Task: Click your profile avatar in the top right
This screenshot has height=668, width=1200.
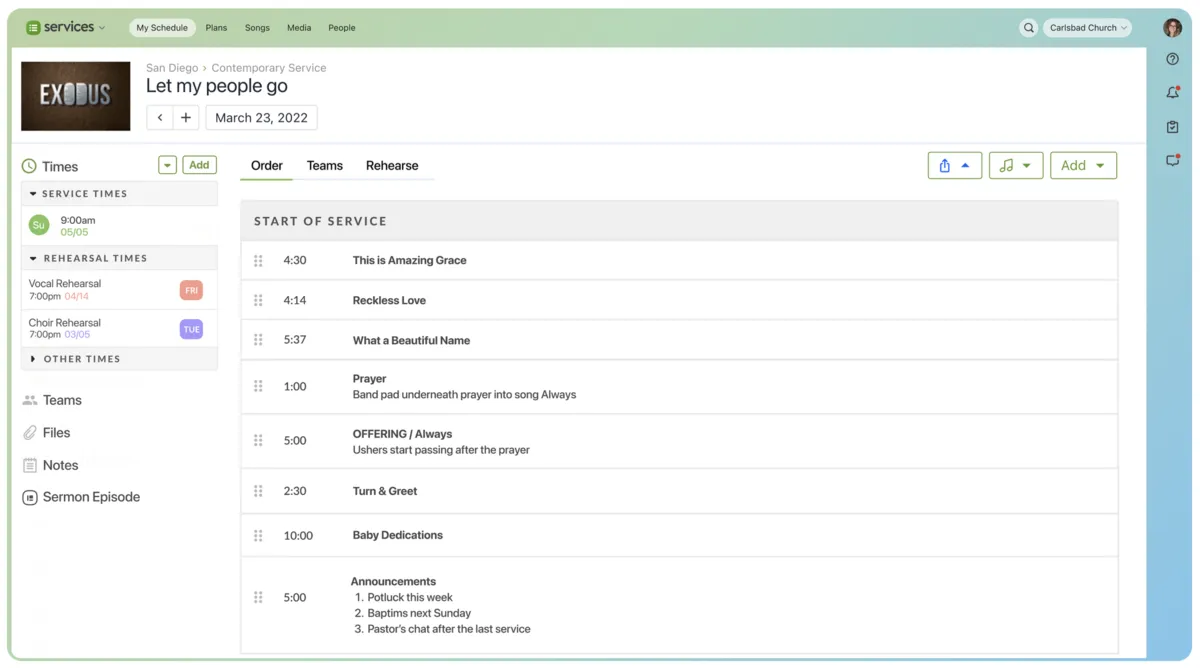Action: [1171, 27]
